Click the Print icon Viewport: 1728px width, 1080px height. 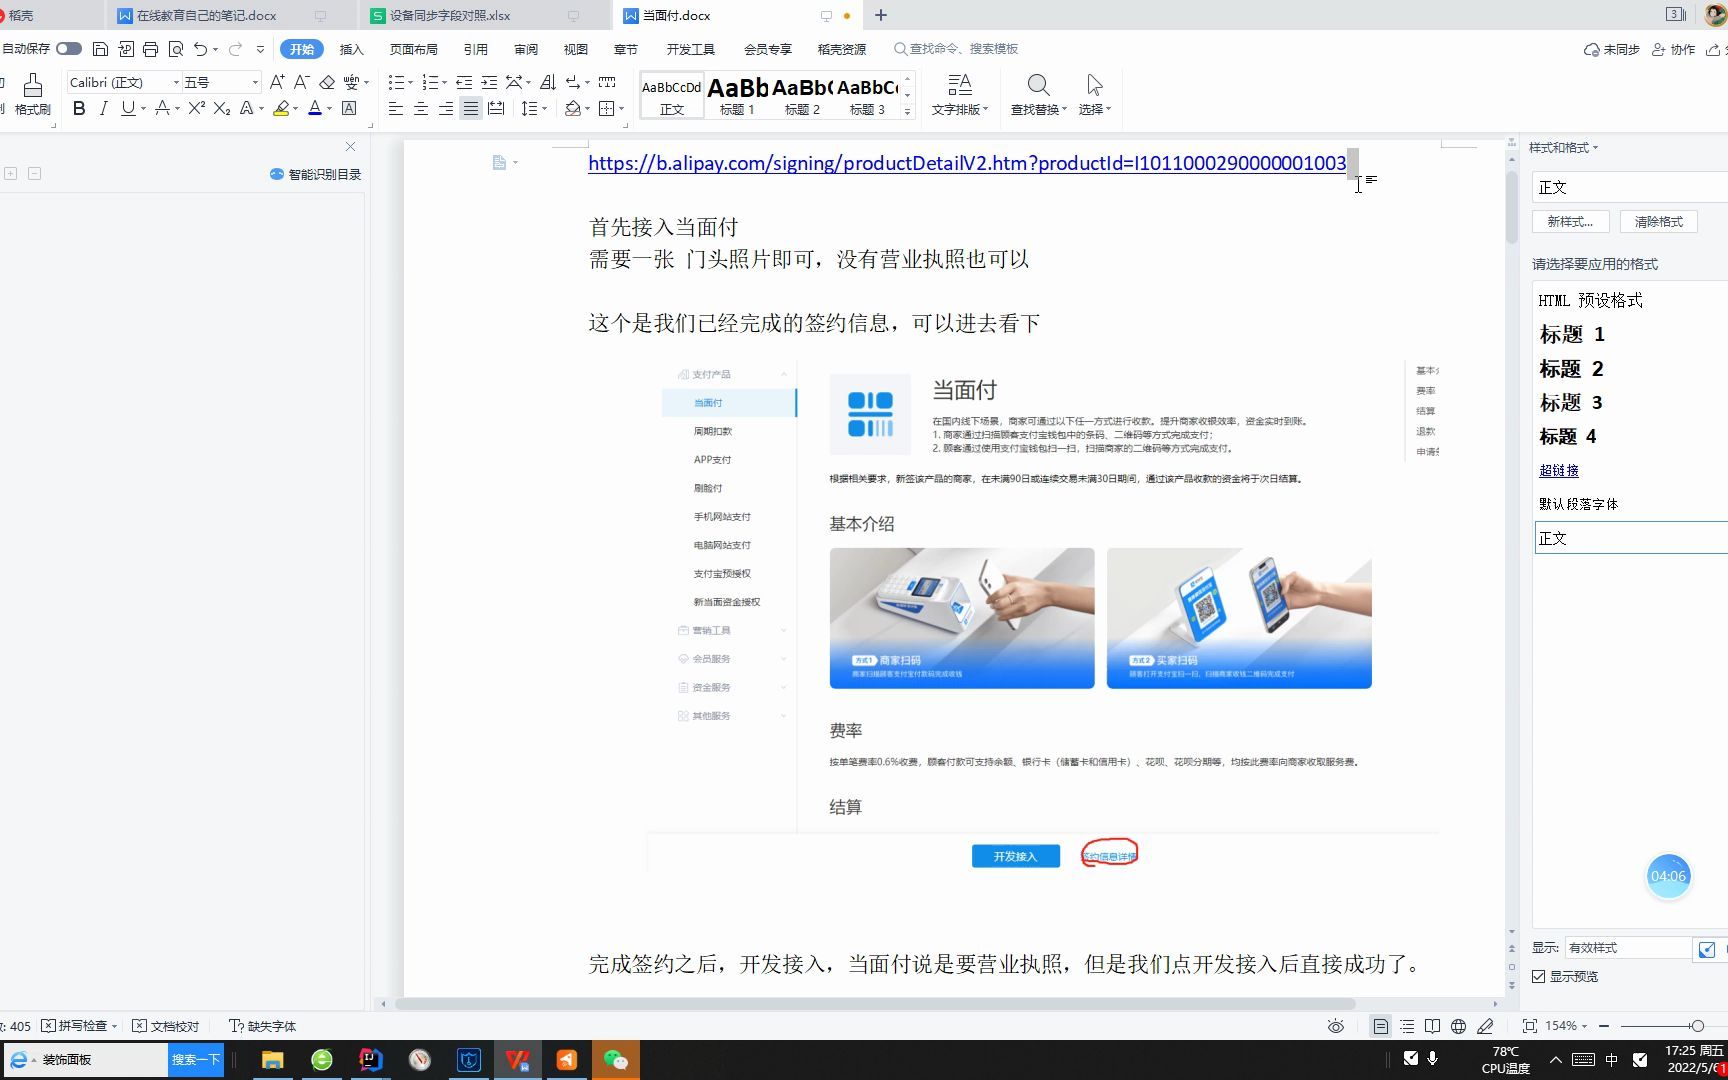coord(150,49)
